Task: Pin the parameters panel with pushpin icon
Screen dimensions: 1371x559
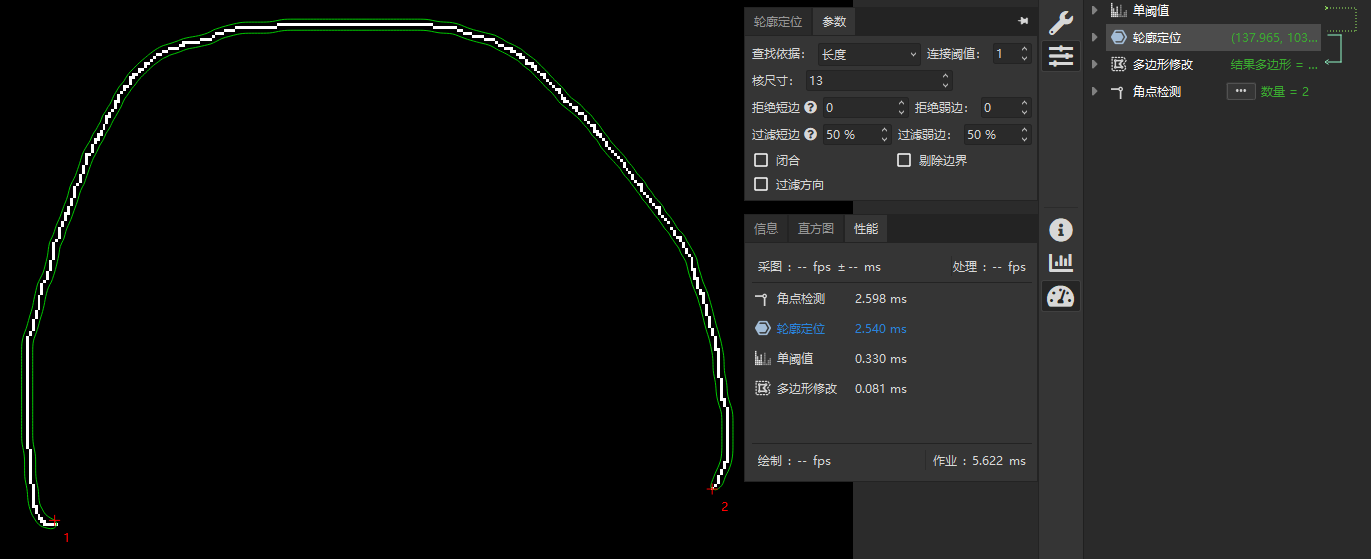Action: tap(1023, 21)
